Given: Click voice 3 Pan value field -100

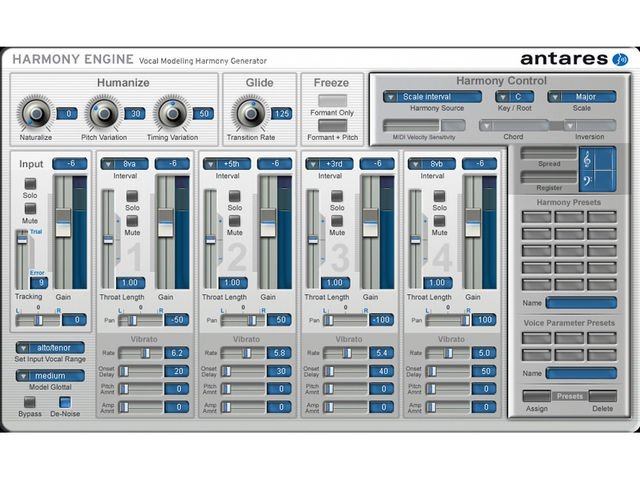Looking at the screenshot, I should [x=382, y=320].
